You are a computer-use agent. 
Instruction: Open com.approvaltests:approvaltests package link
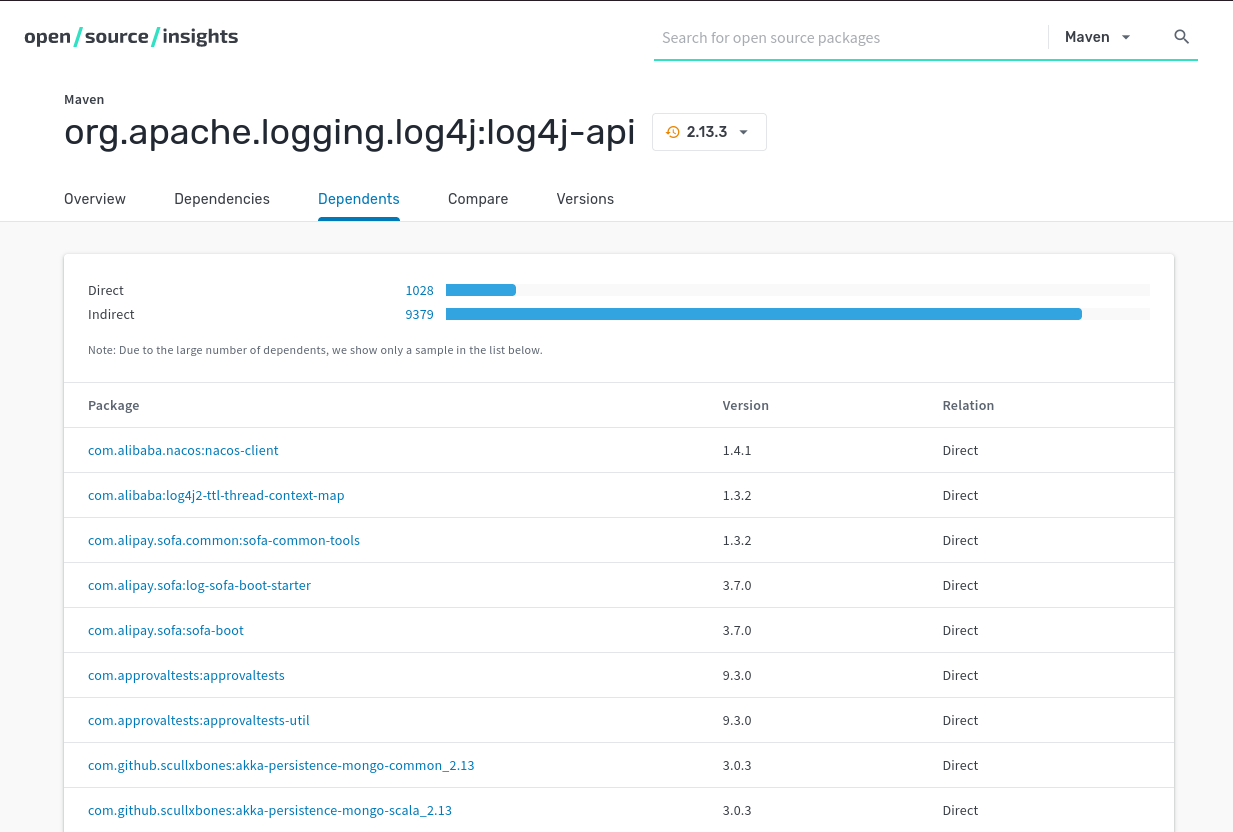(x=186, y=675)
